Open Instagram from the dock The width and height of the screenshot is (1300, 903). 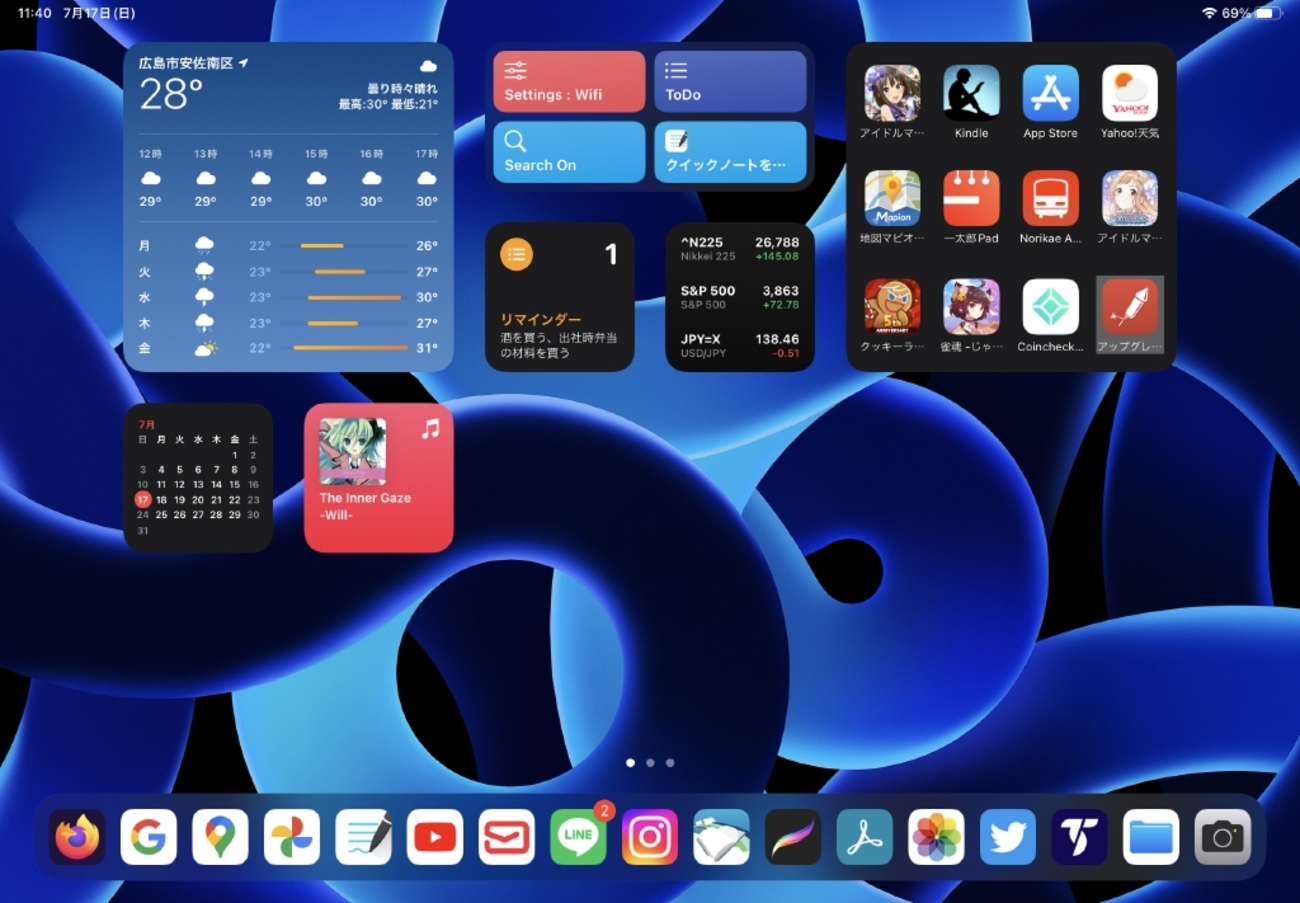click(650, 837)
